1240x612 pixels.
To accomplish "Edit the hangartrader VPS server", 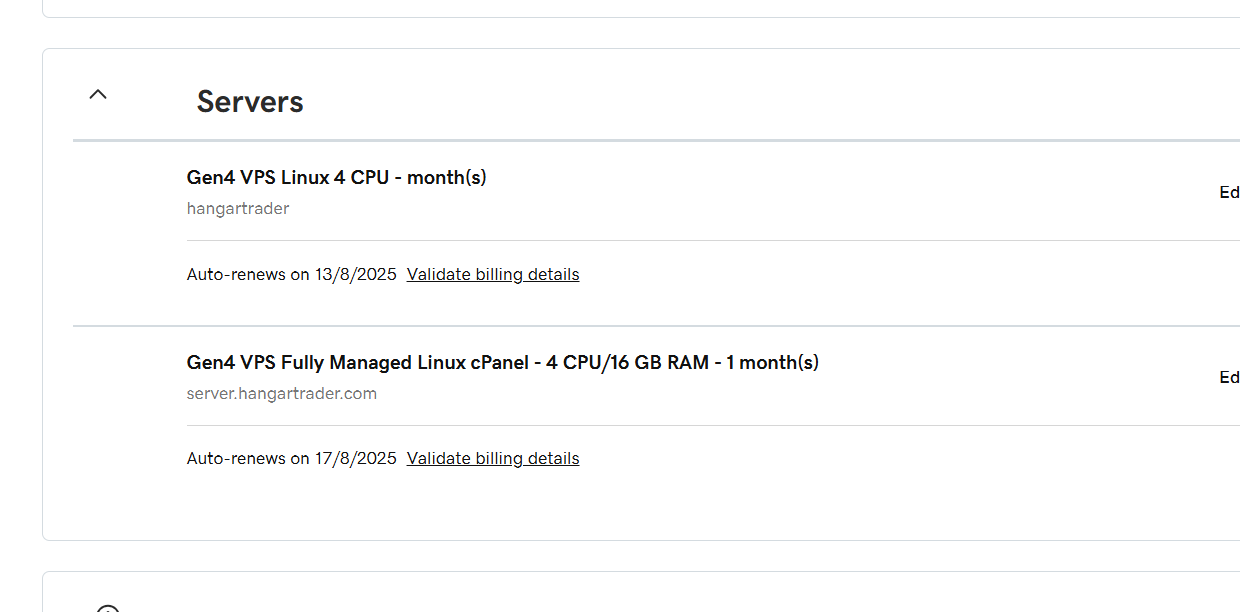I will [x=1229, y=192].
